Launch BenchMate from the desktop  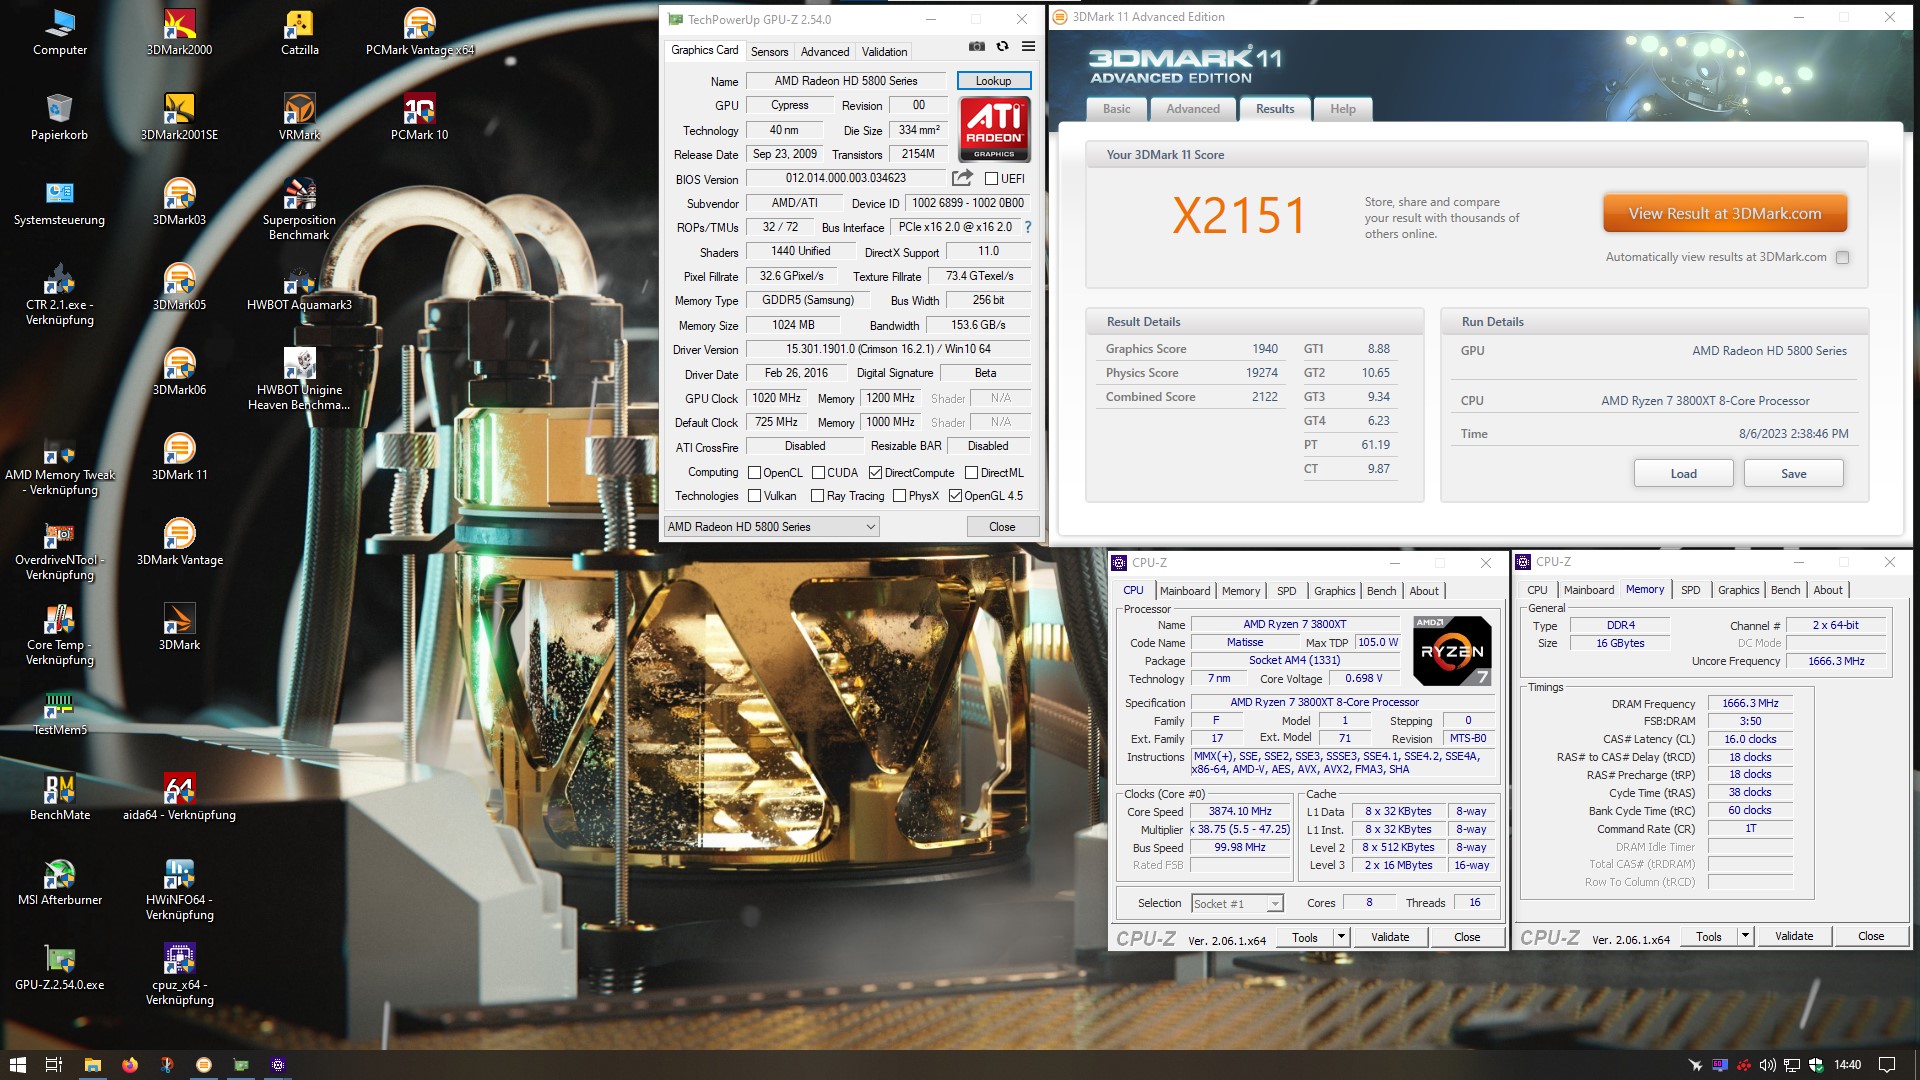coord(59,797)
